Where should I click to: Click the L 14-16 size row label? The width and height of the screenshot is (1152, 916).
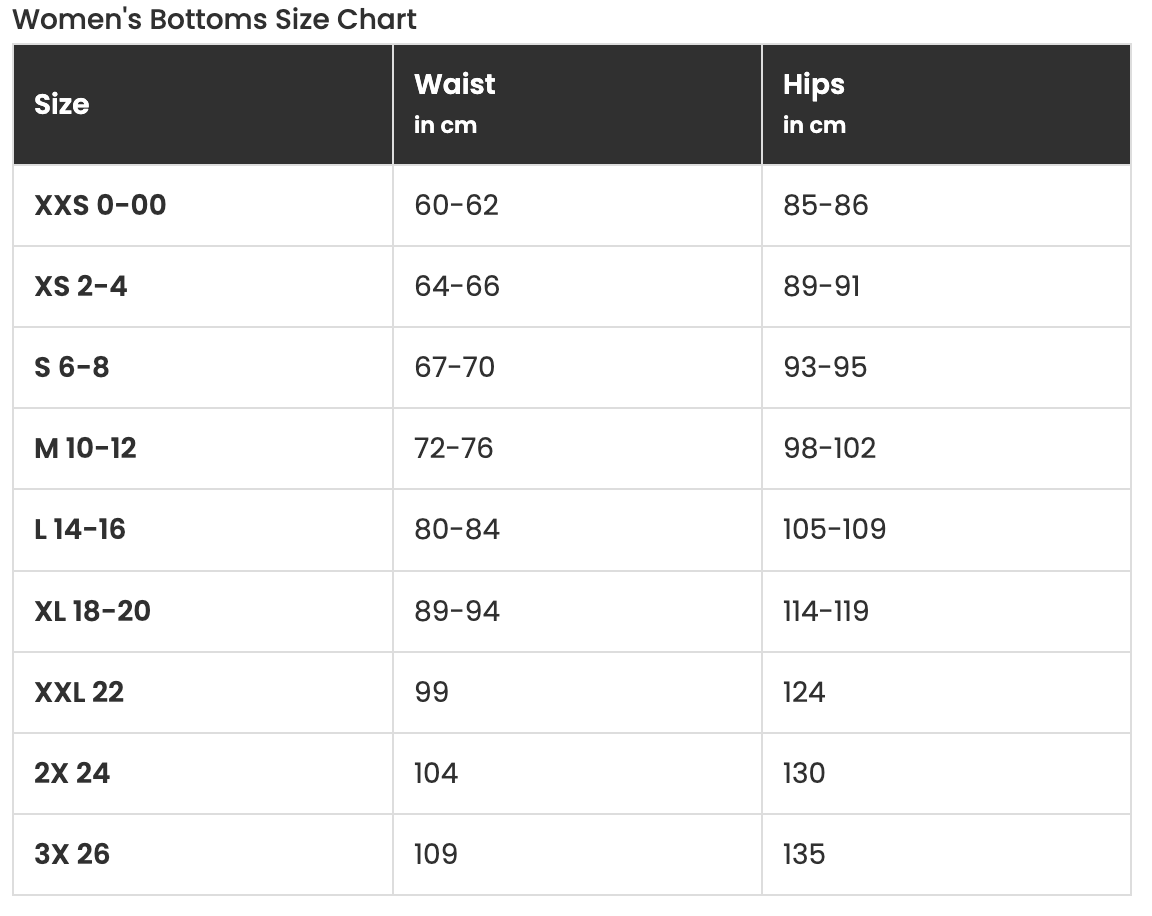point(80,529)
